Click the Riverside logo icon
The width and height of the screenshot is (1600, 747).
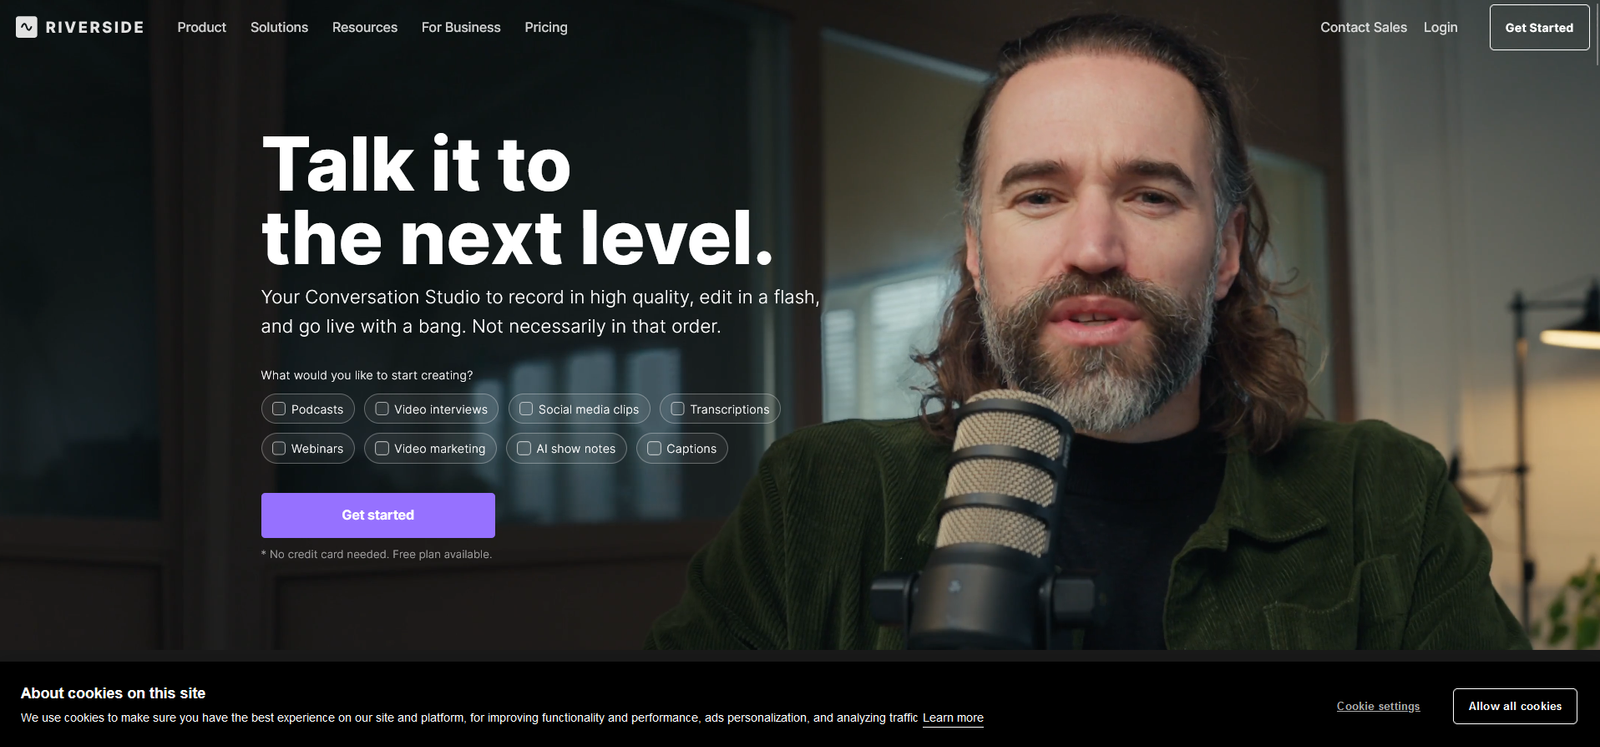point(27,27)
